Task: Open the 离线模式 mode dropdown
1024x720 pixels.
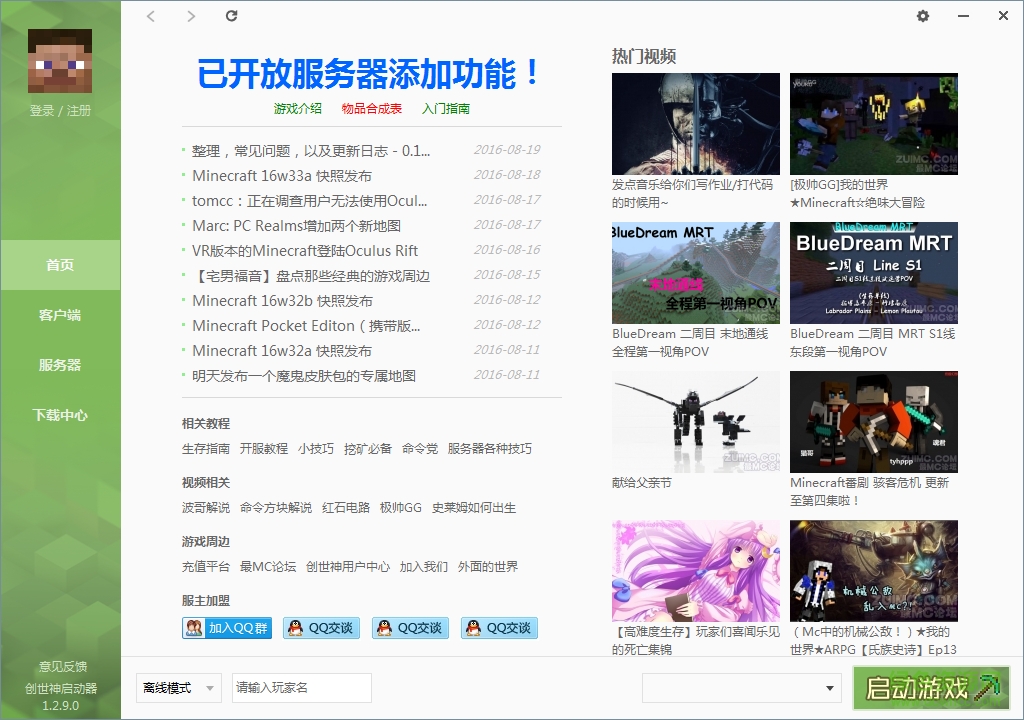Action: pyautogui.click(x=177, y=688)
